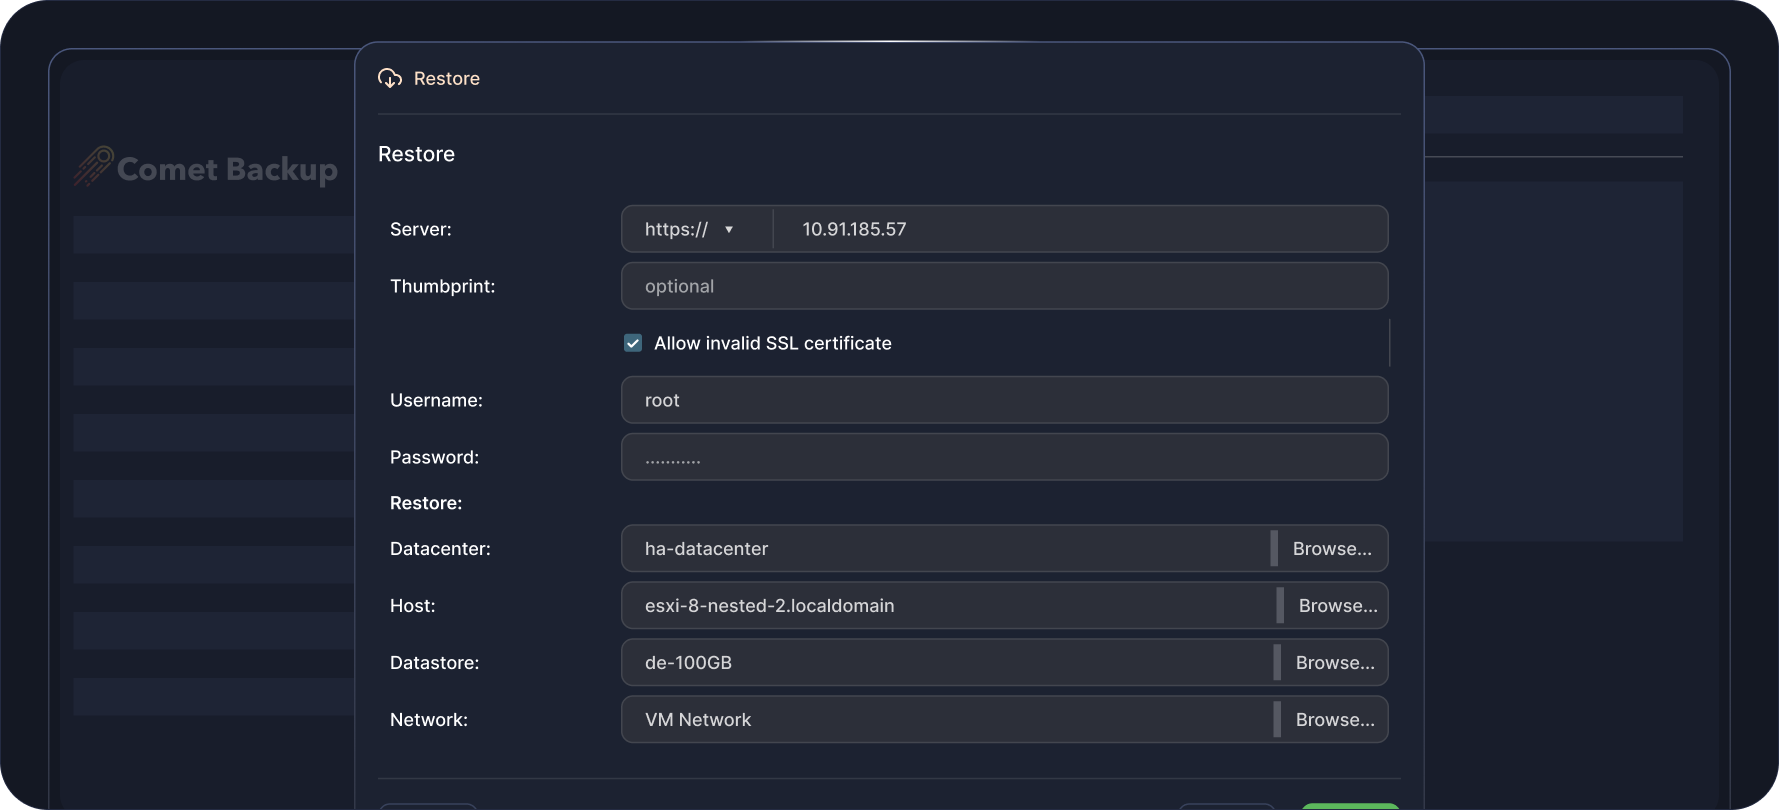Click the Username field containing root
Screen dimensions: 1779x810
click(1004, 400)
